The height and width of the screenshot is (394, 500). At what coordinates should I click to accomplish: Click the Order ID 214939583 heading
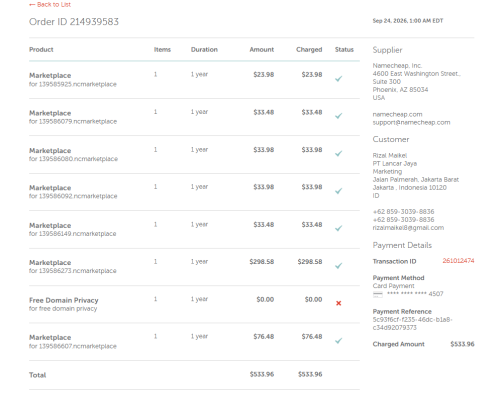point(74,22)
